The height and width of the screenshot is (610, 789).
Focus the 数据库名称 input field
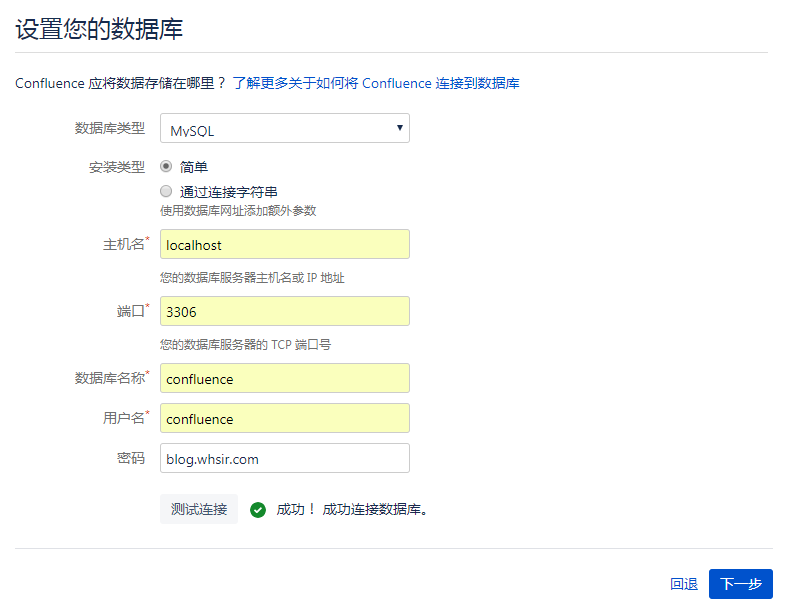tap(285, 378)
